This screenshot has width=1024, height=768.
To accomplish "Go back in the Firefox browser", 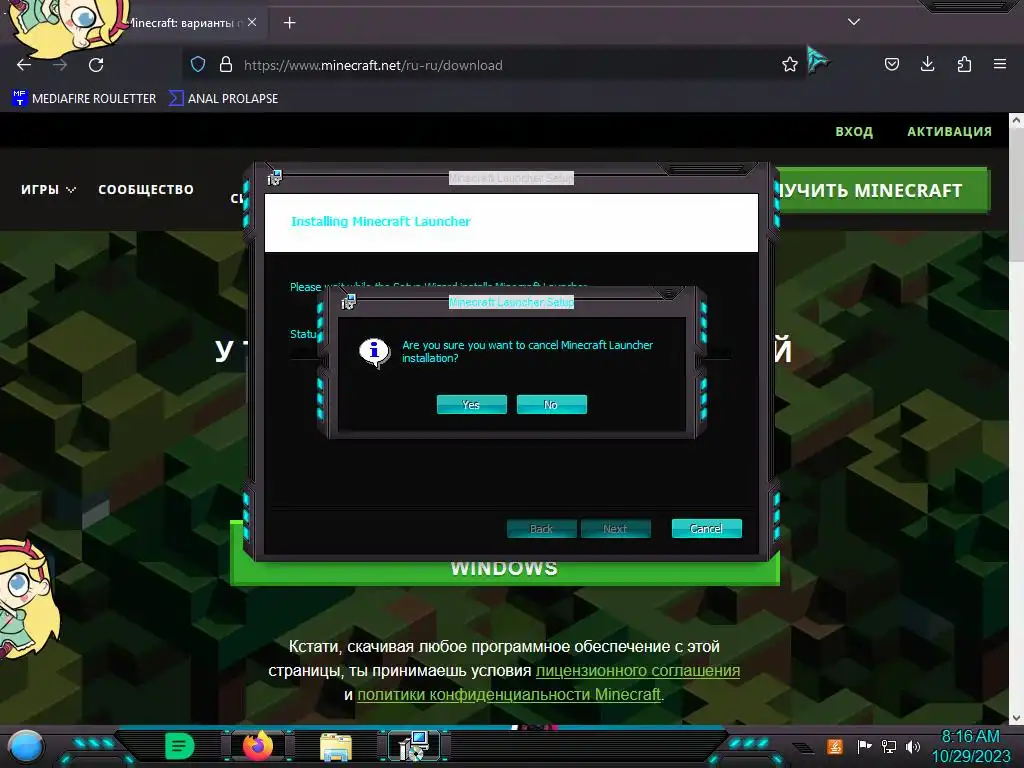I will 24,65.
